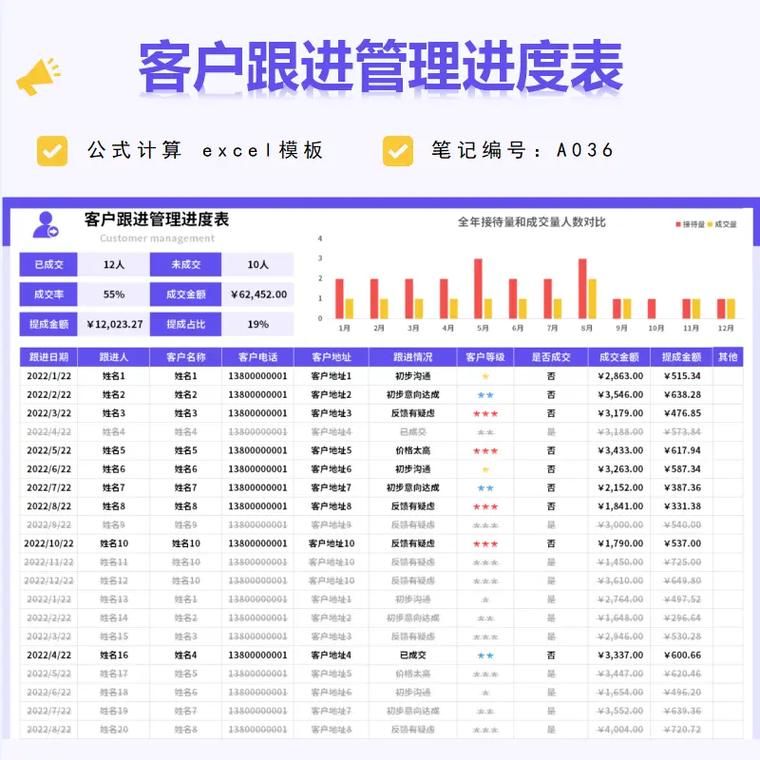760x760 pixels.
Task: Select the 10人 value cell
Action: pyautogui.click(x=257, y=265)
